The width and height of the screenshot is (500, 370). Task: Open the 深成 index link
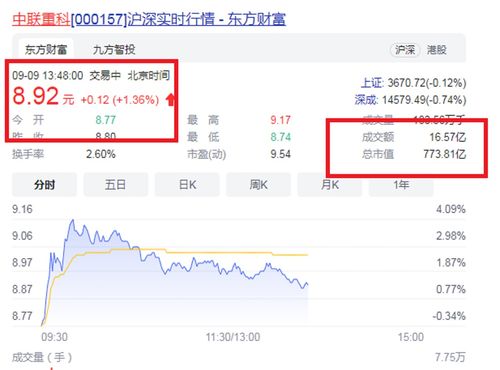pos(366,99)
